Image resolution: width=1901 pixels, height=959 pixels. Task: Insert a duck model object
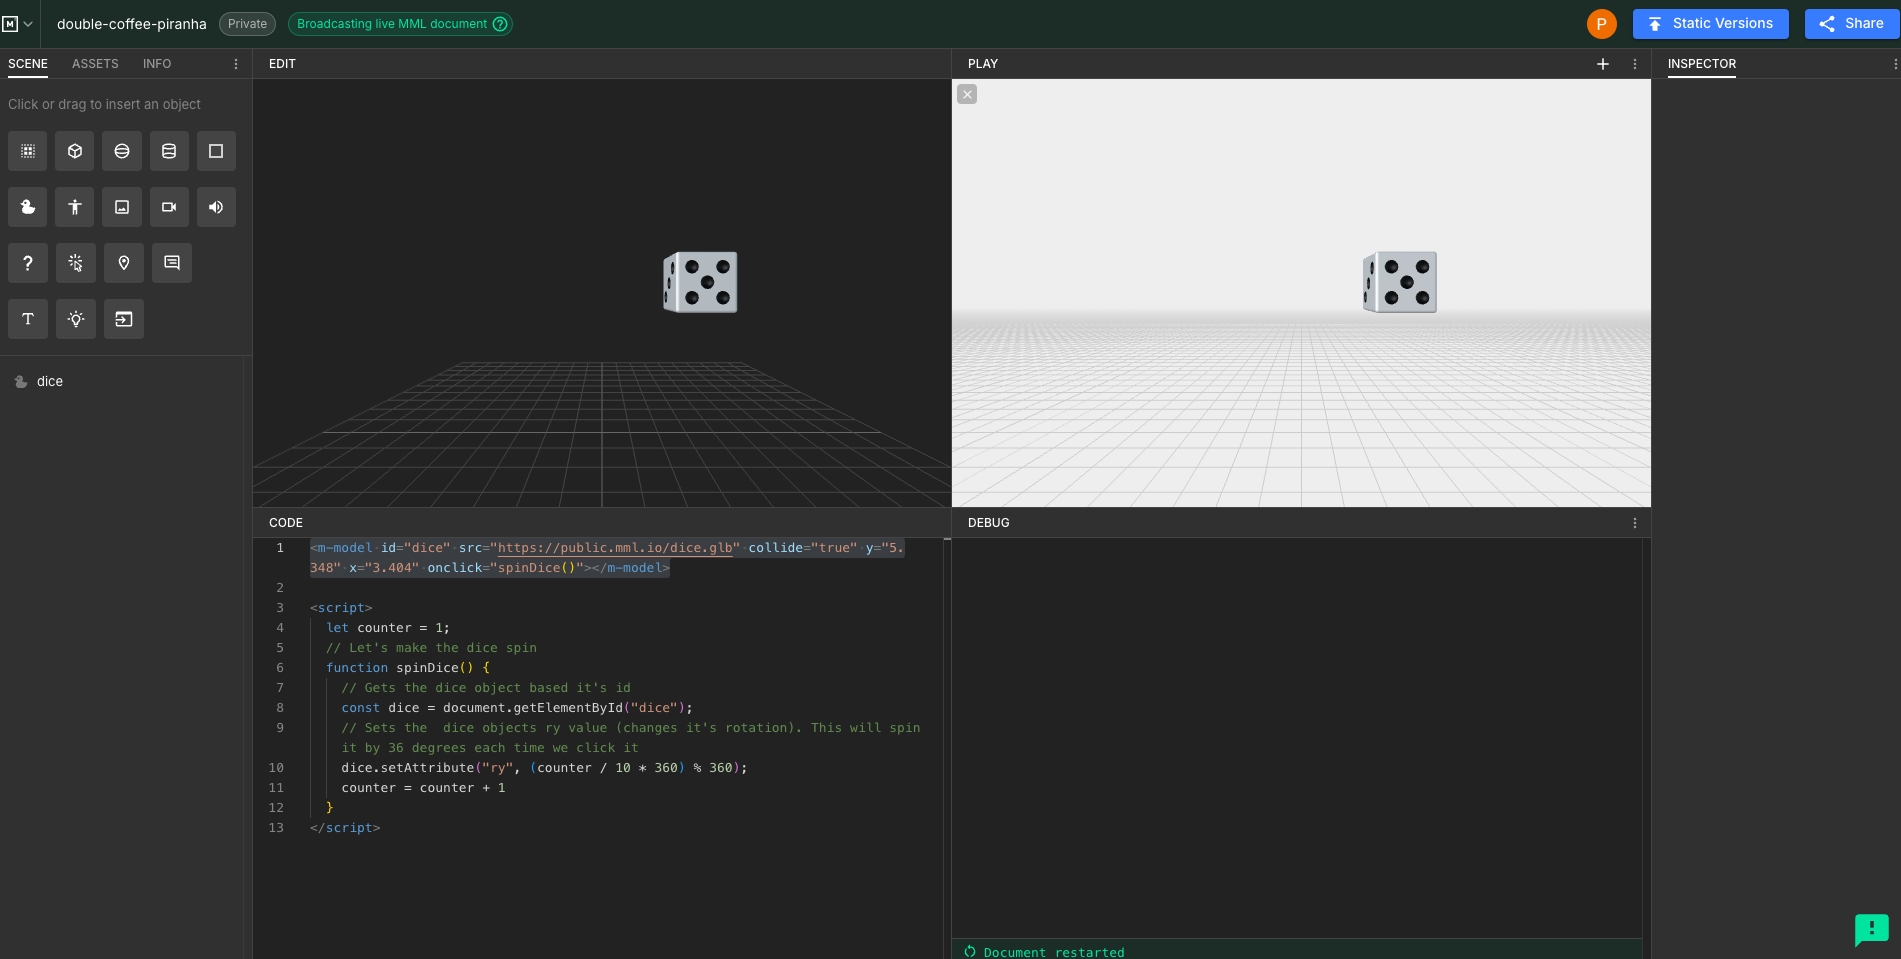click(x=28, y=207)
